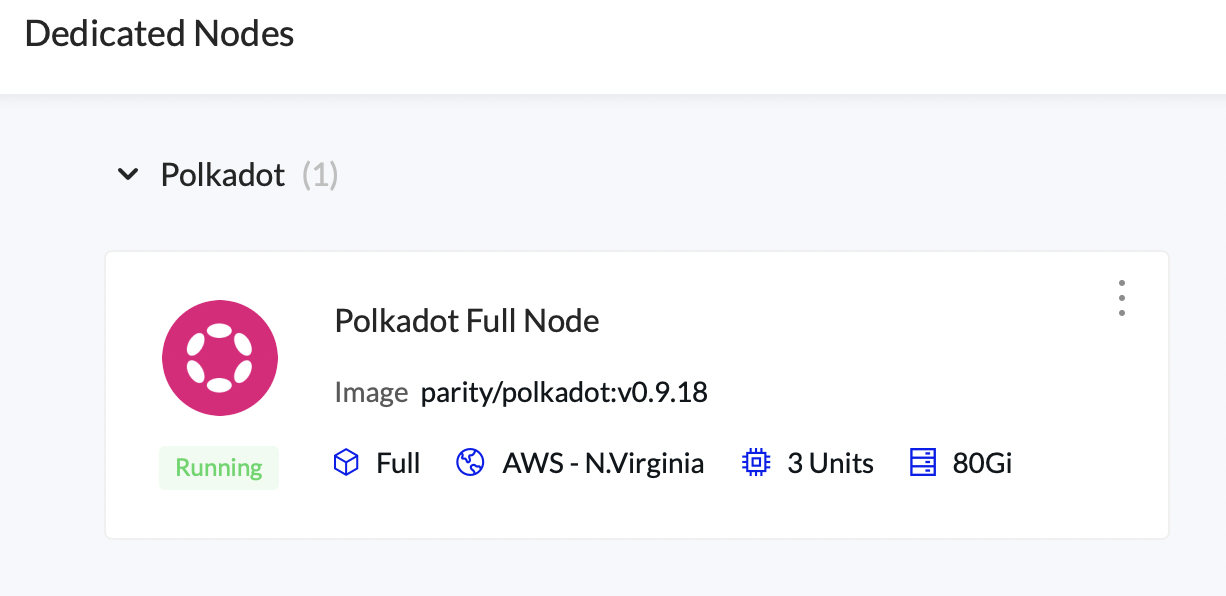Open the Dedicated Nodes page title
This screenshot has width=1226, height=596.
(159, 33)
